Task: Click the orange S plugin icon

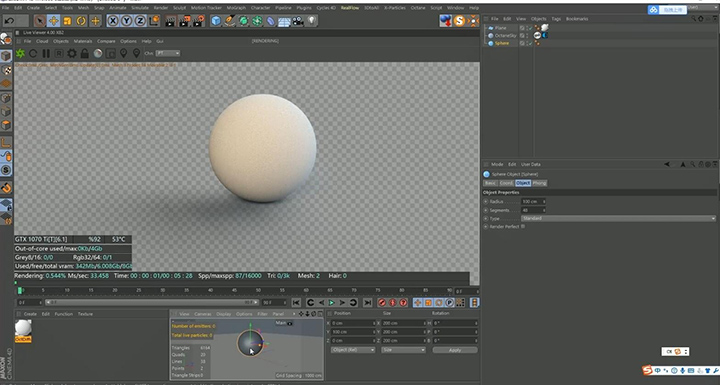Action: pos(459,21)
